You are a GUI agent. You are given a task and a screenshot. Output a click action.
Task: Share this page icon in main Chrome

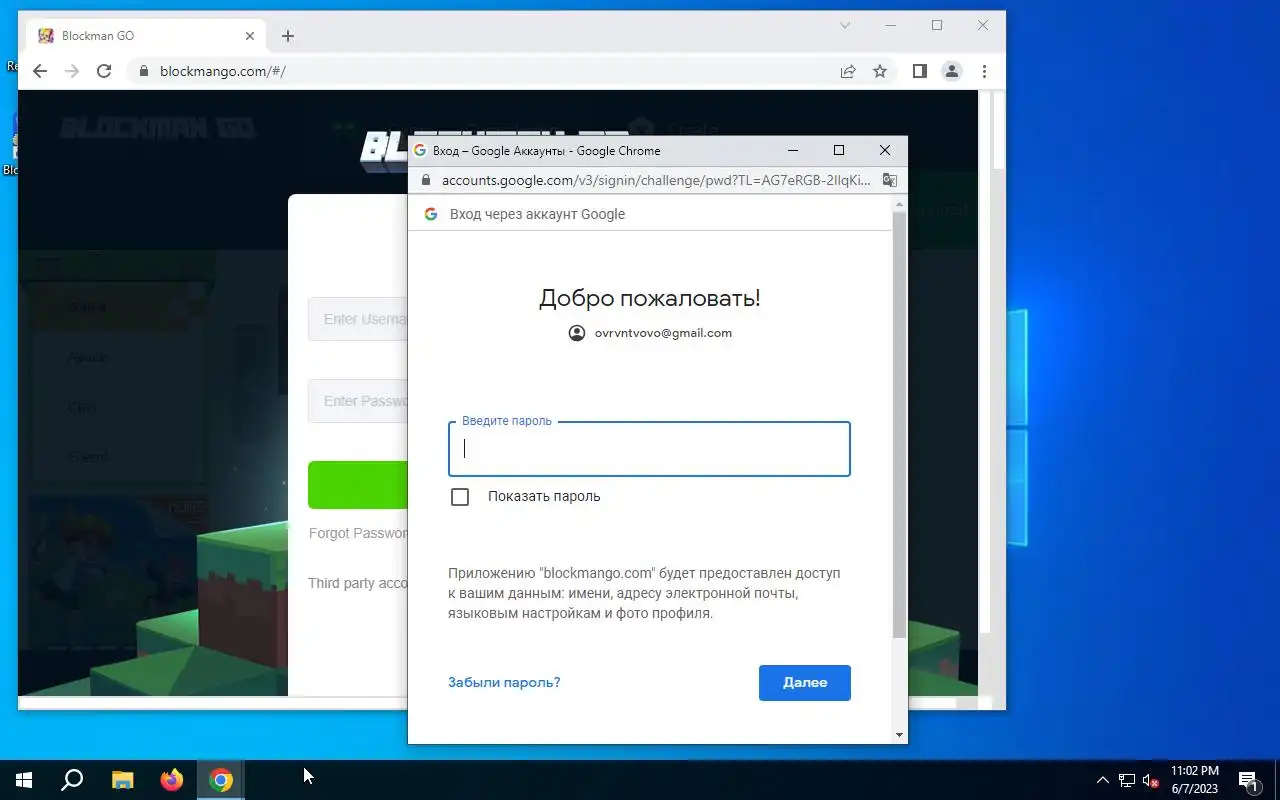click(x=848, y=71)
